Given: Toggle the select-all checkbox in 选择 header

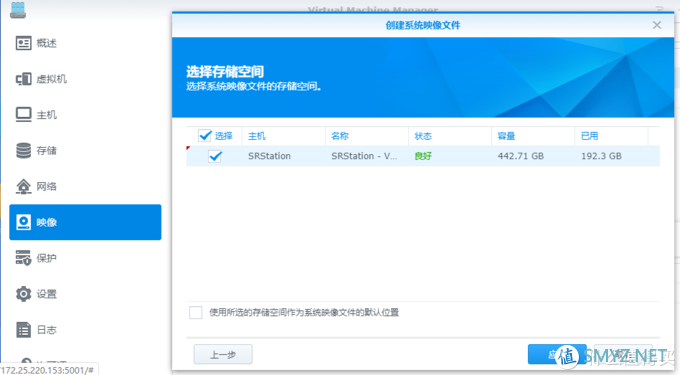Looking at the screenshot, I should click(205, 136).
